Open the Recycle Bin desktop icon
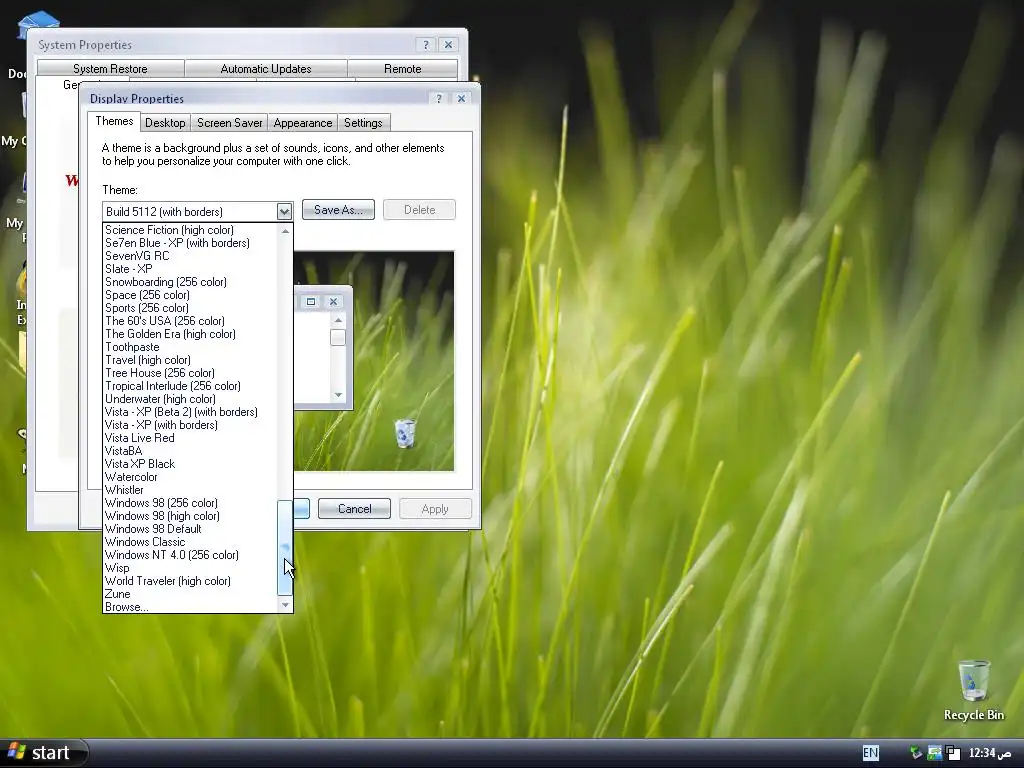1024x768 pixels. coord(973,690)
